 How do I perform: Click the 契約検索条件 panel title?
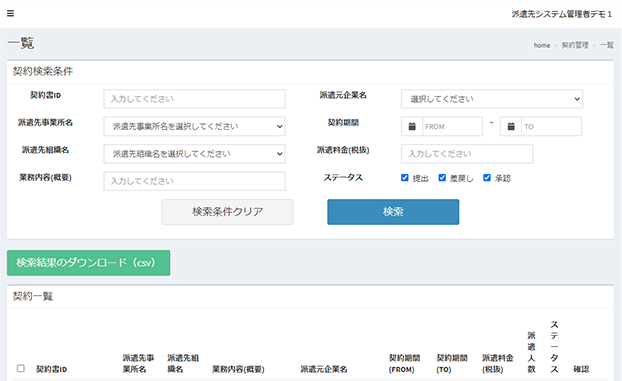(x=43, y=71)
